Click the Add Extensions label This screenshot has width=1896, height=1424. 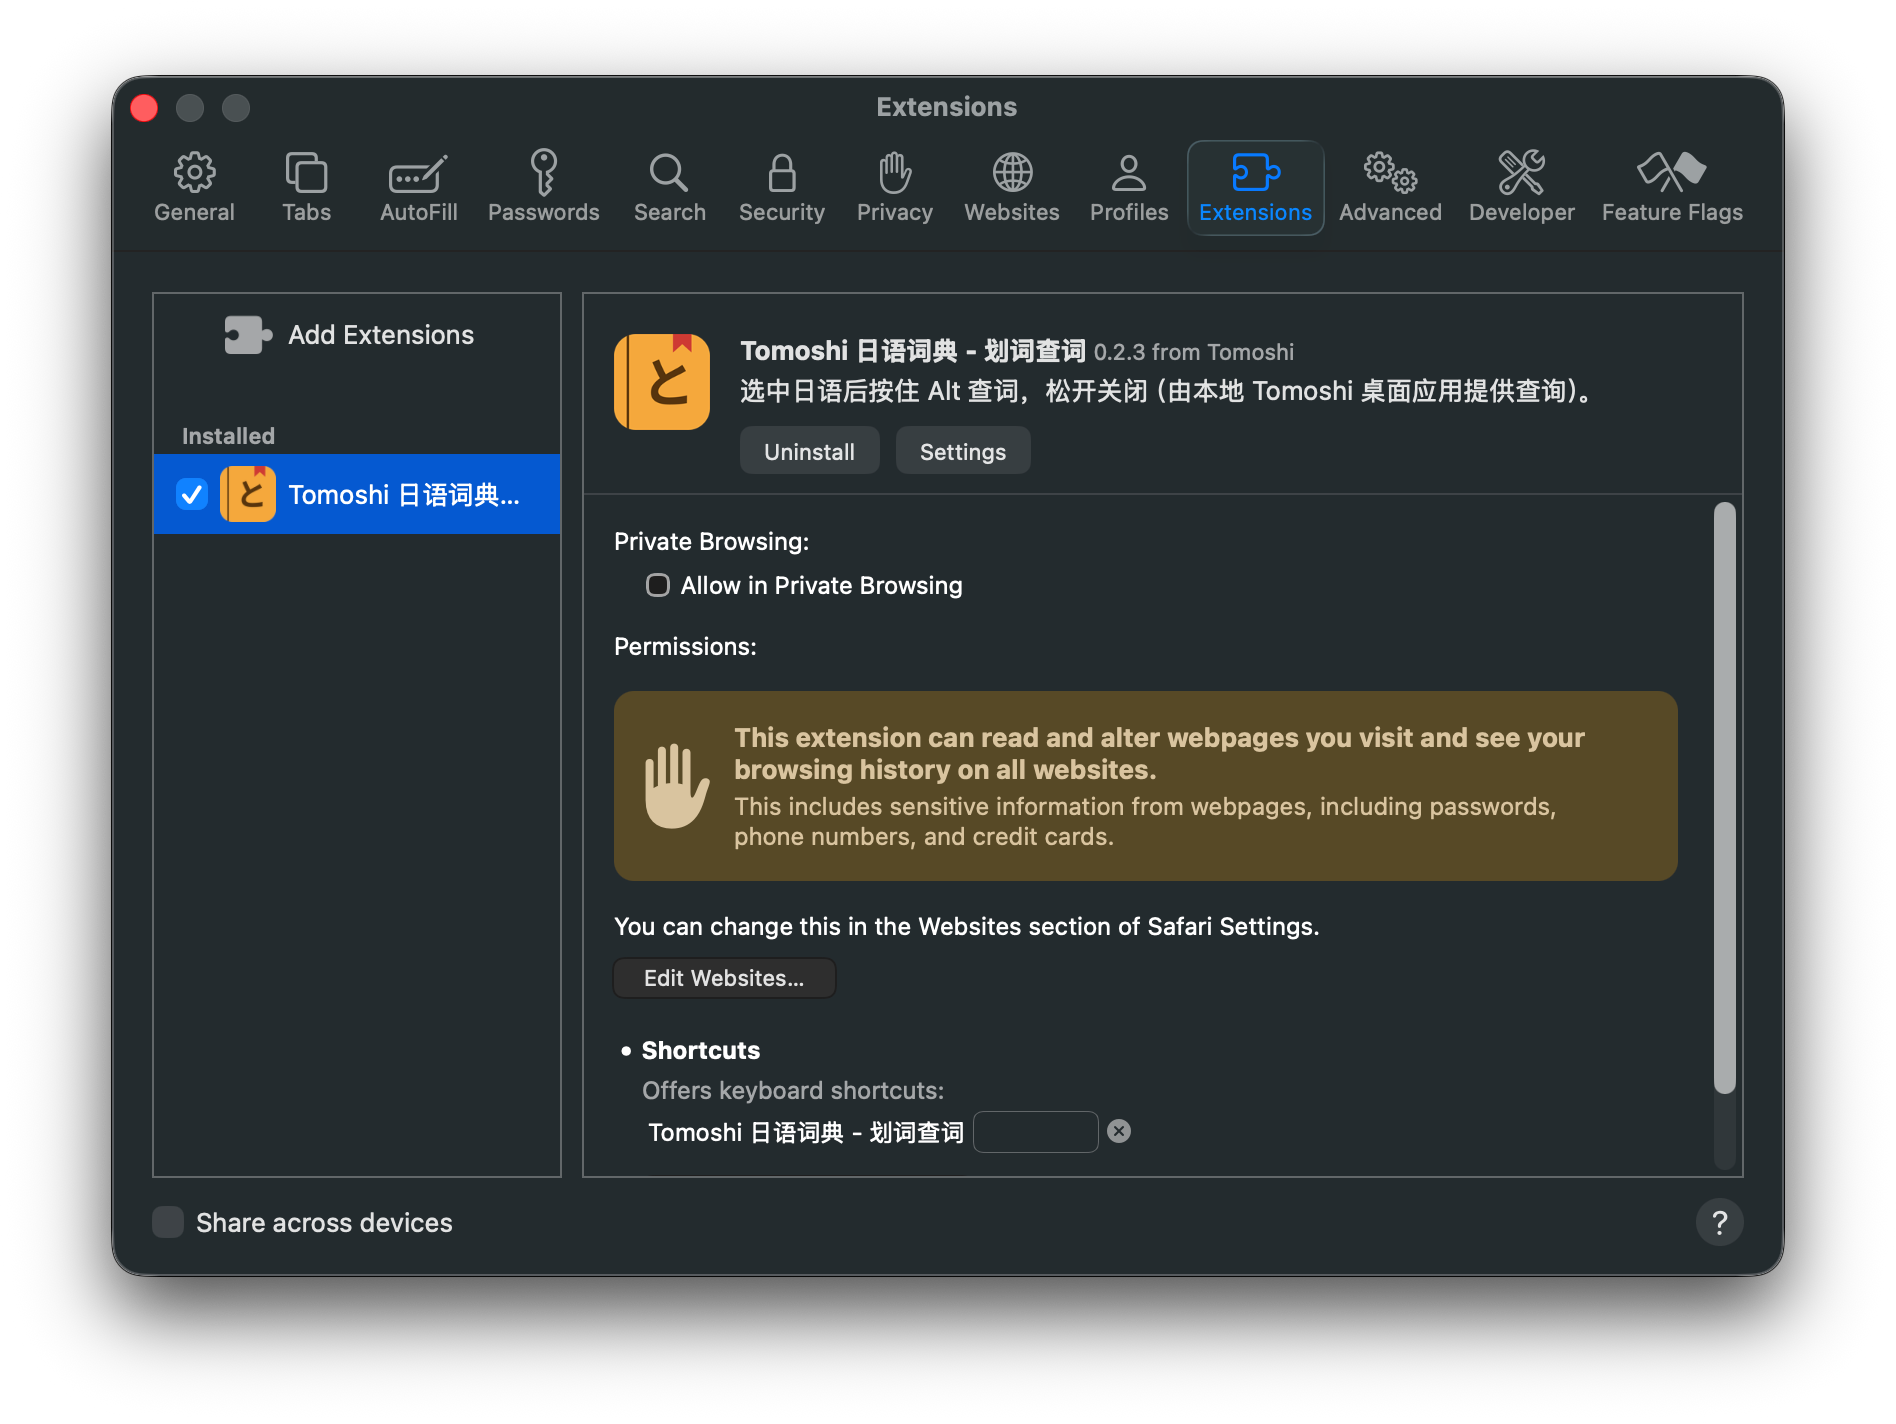pos(381,335)
